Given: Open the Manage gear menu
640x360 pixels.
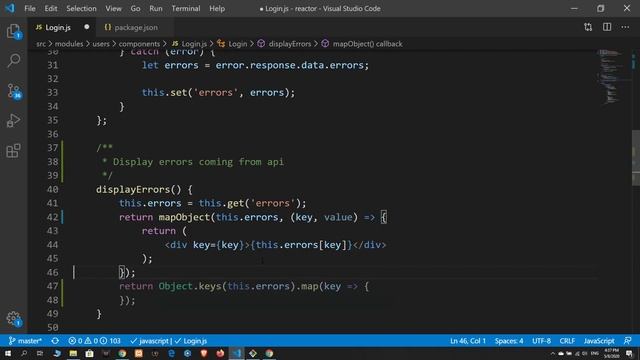Looking at the screenshot, I should point(13,319).
